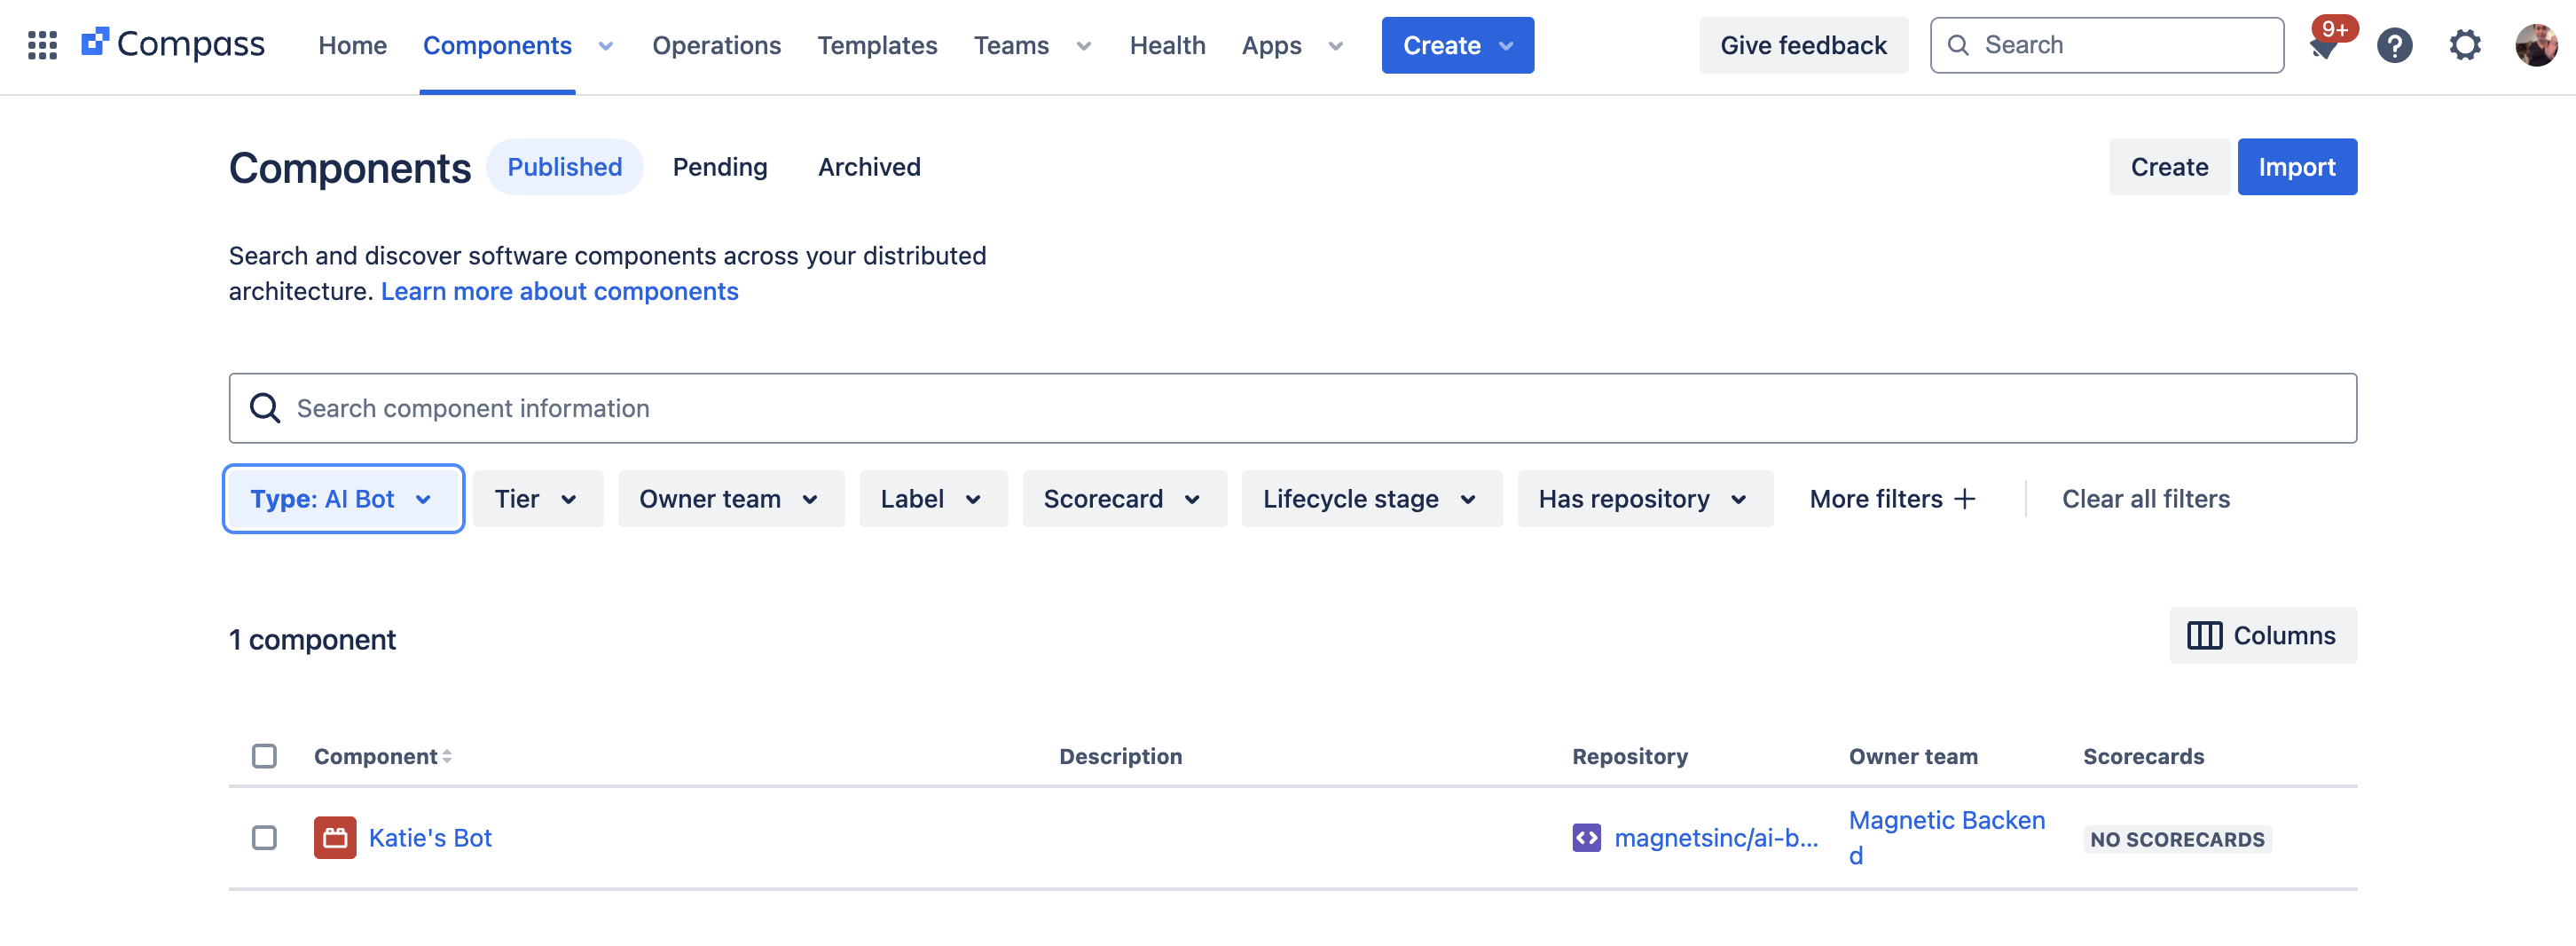Click Clear all filters
This screenshot has width=2576, height=946.
2145,498
